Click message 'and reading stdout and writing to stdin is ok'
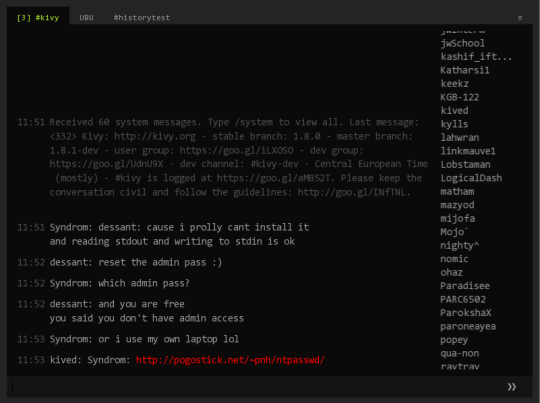 coord(172,241)
